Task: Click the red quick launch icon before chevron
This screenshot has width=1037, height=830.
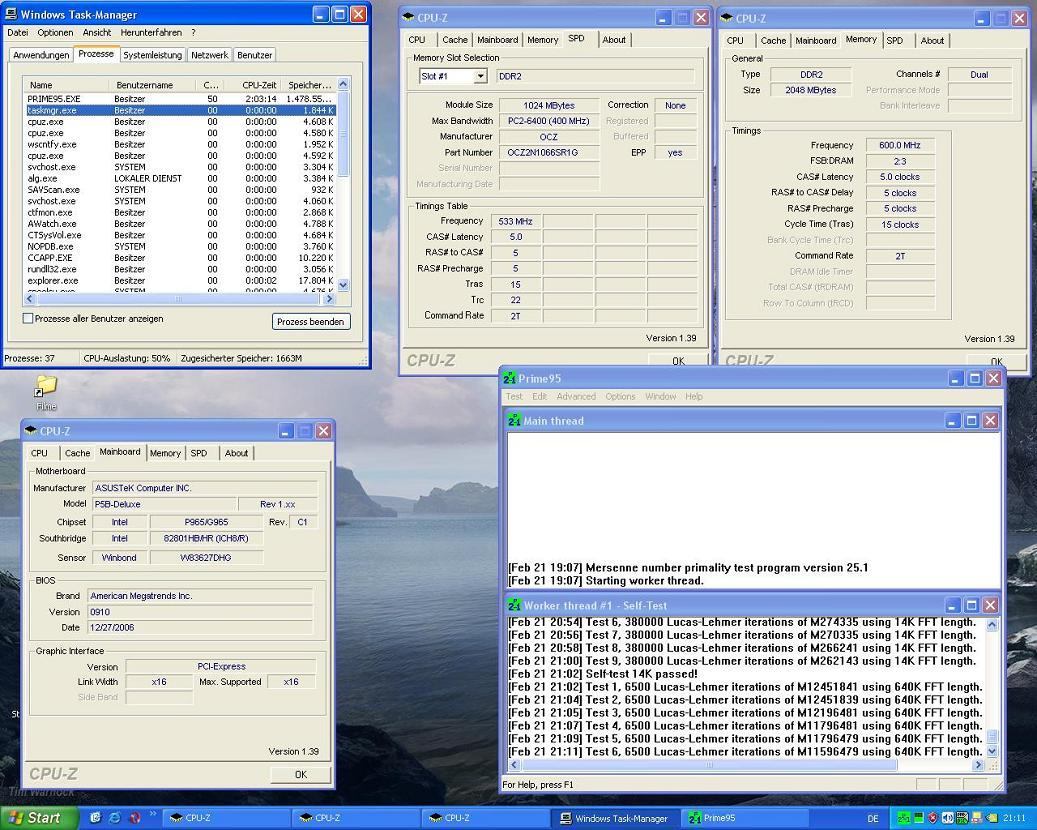Action: pos(134,818)
